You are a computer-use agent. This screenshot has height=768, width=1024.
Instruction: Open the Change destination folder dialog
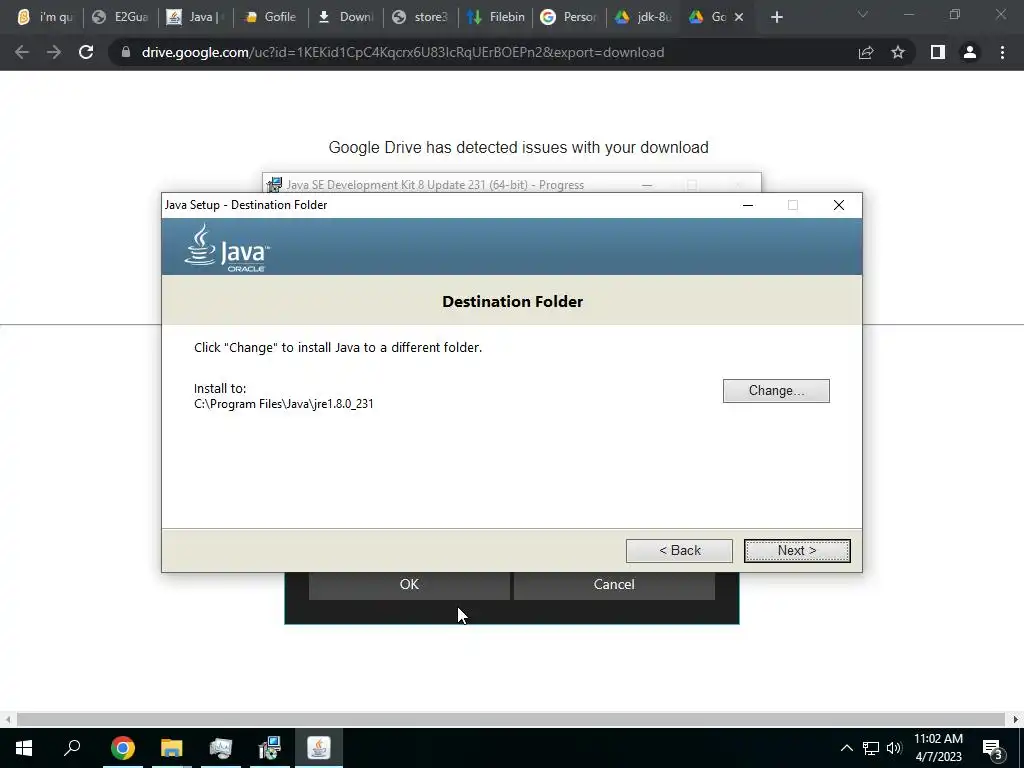776,391
